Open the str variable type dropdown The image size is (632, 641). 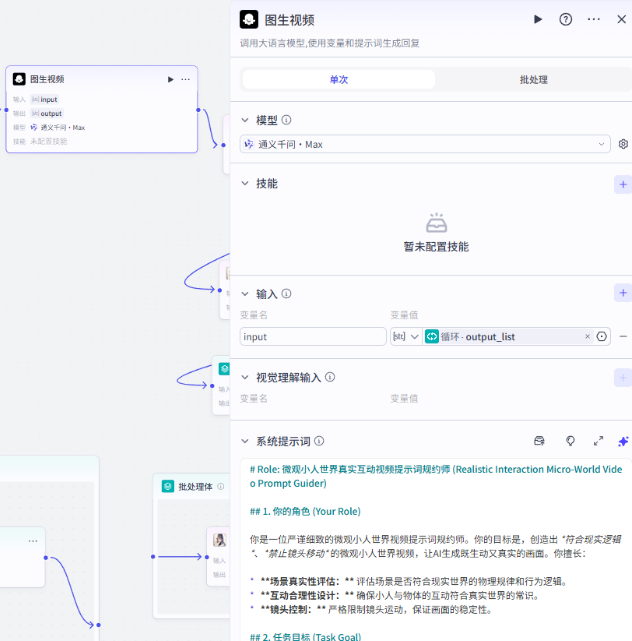pos(404,337)
